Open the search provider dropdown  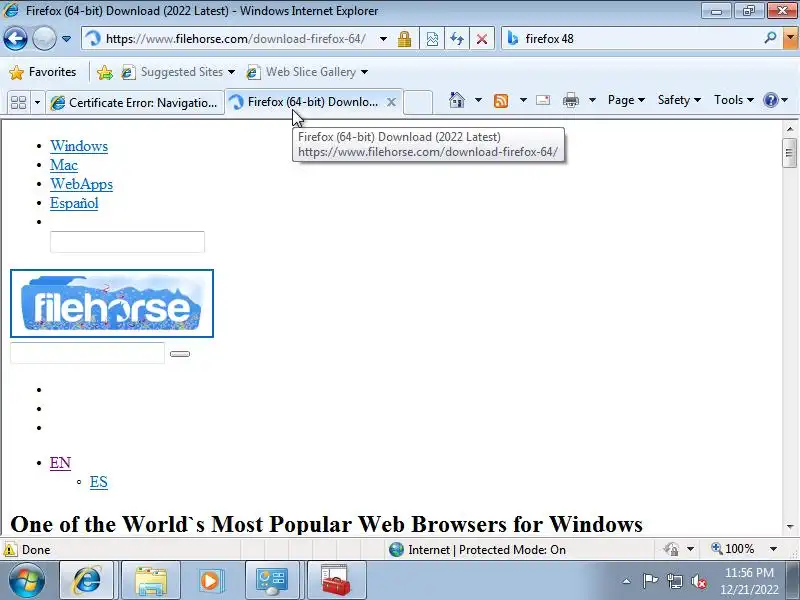coord(790,38)
